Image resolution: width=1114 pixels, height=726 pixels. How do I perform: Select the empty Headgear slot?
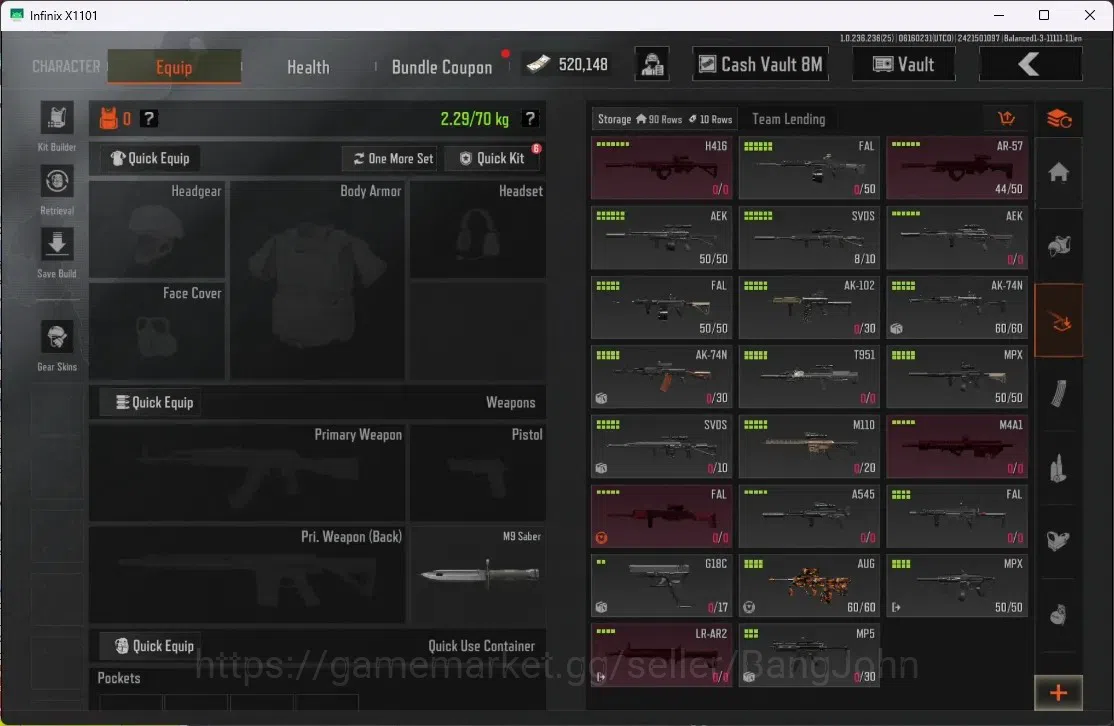click(x=157, y=229)
